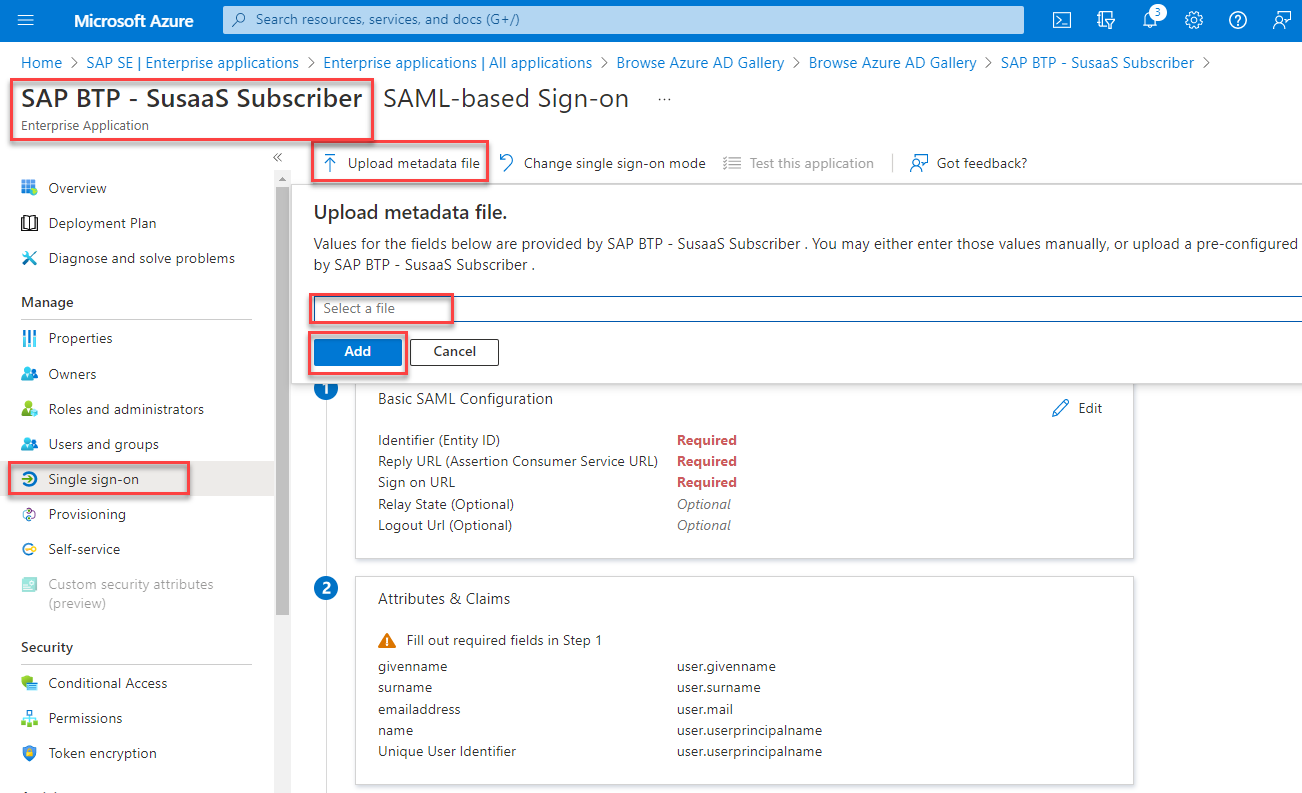1302x793 pixels.
Task: Click Upload metadata file in the toolbar
Action: pyautogui.click(x=401, y=163)
